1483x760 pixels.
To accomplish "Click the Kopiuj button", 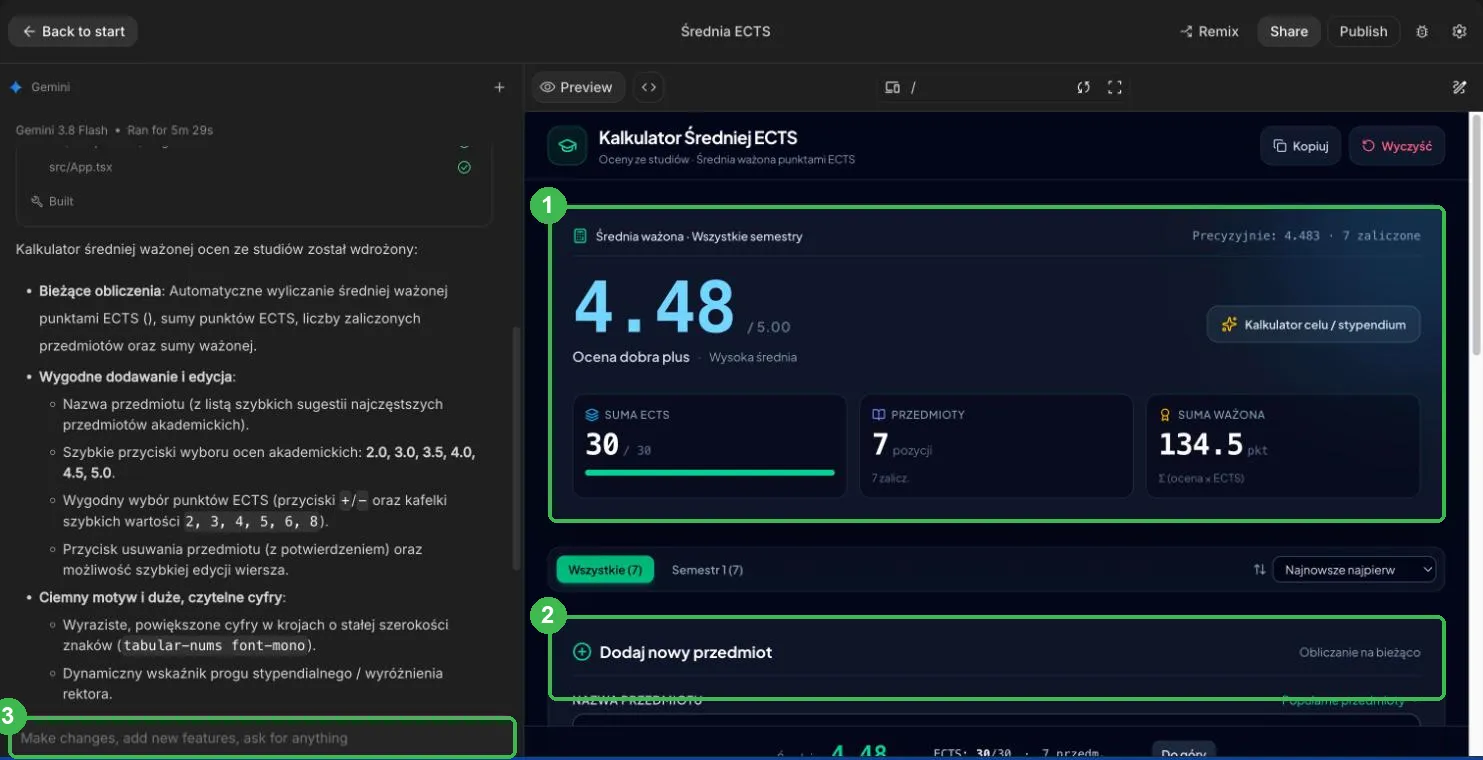I will click(1300, 146).
